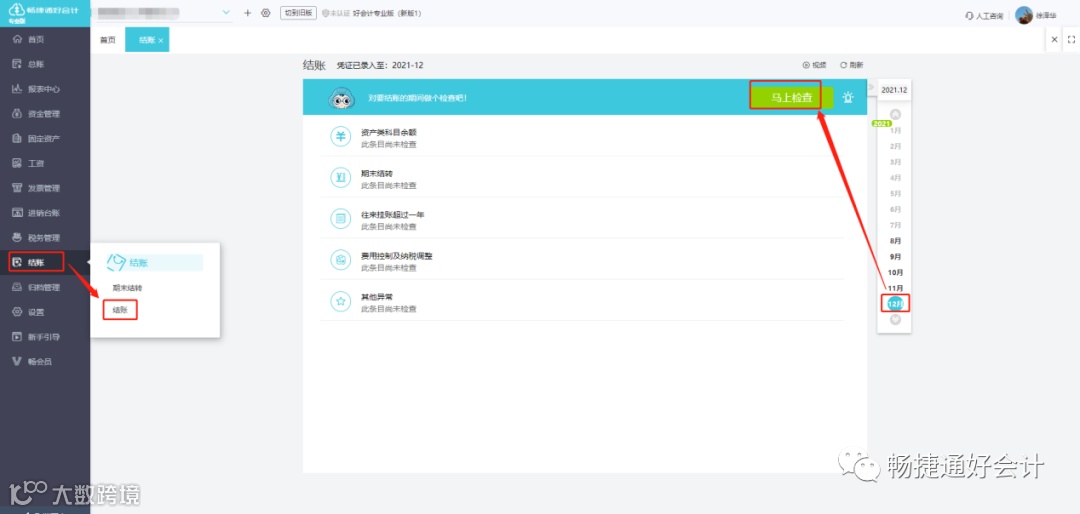
Task: Switch to the 首页 tab
Action: coord(107,40)
